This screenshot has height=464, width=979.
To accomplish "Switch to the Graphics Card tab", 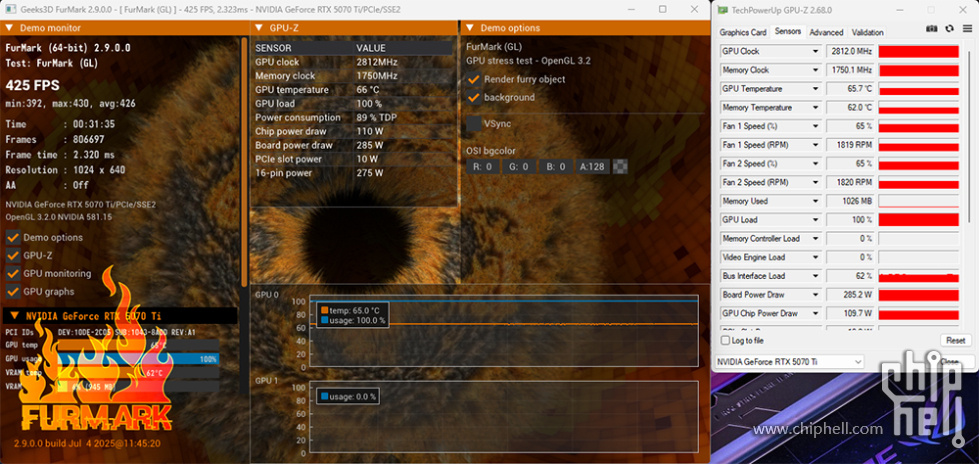I will coord(743,32).
